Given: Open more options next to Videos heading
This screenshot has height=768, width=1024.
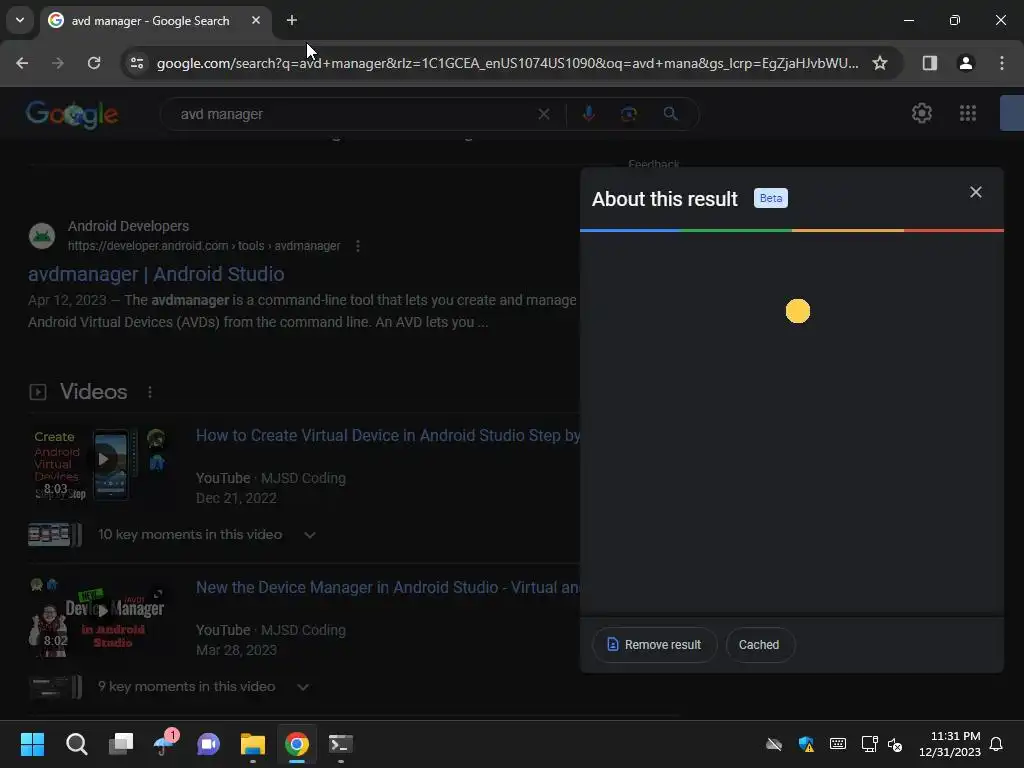Looking at the screenshot, I should click(x=150, y=392).
